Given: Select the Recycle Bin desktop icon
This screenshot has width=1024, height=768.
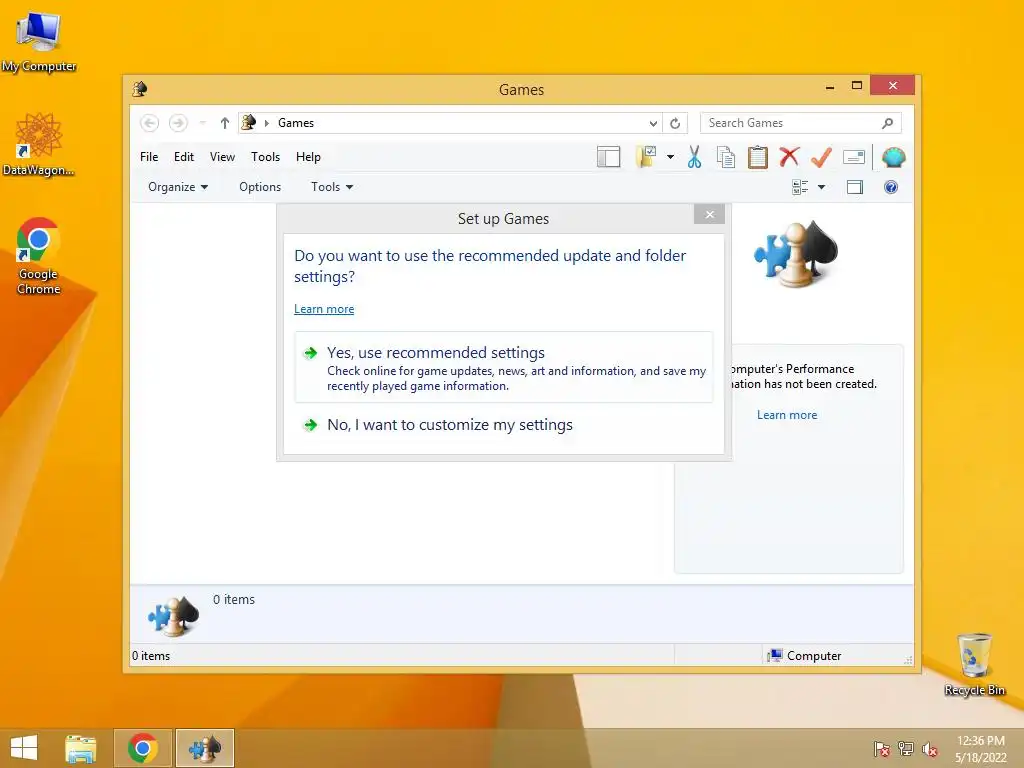Looking at the screenshot, I should (x=974, y=664).
